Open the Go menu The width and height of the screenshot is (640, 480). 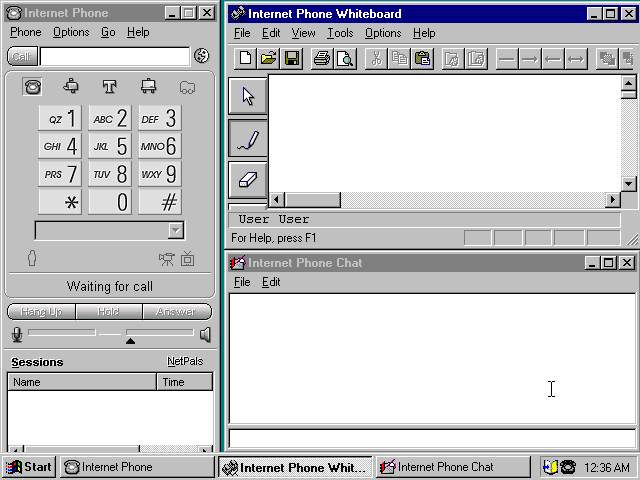click(108, 32)
